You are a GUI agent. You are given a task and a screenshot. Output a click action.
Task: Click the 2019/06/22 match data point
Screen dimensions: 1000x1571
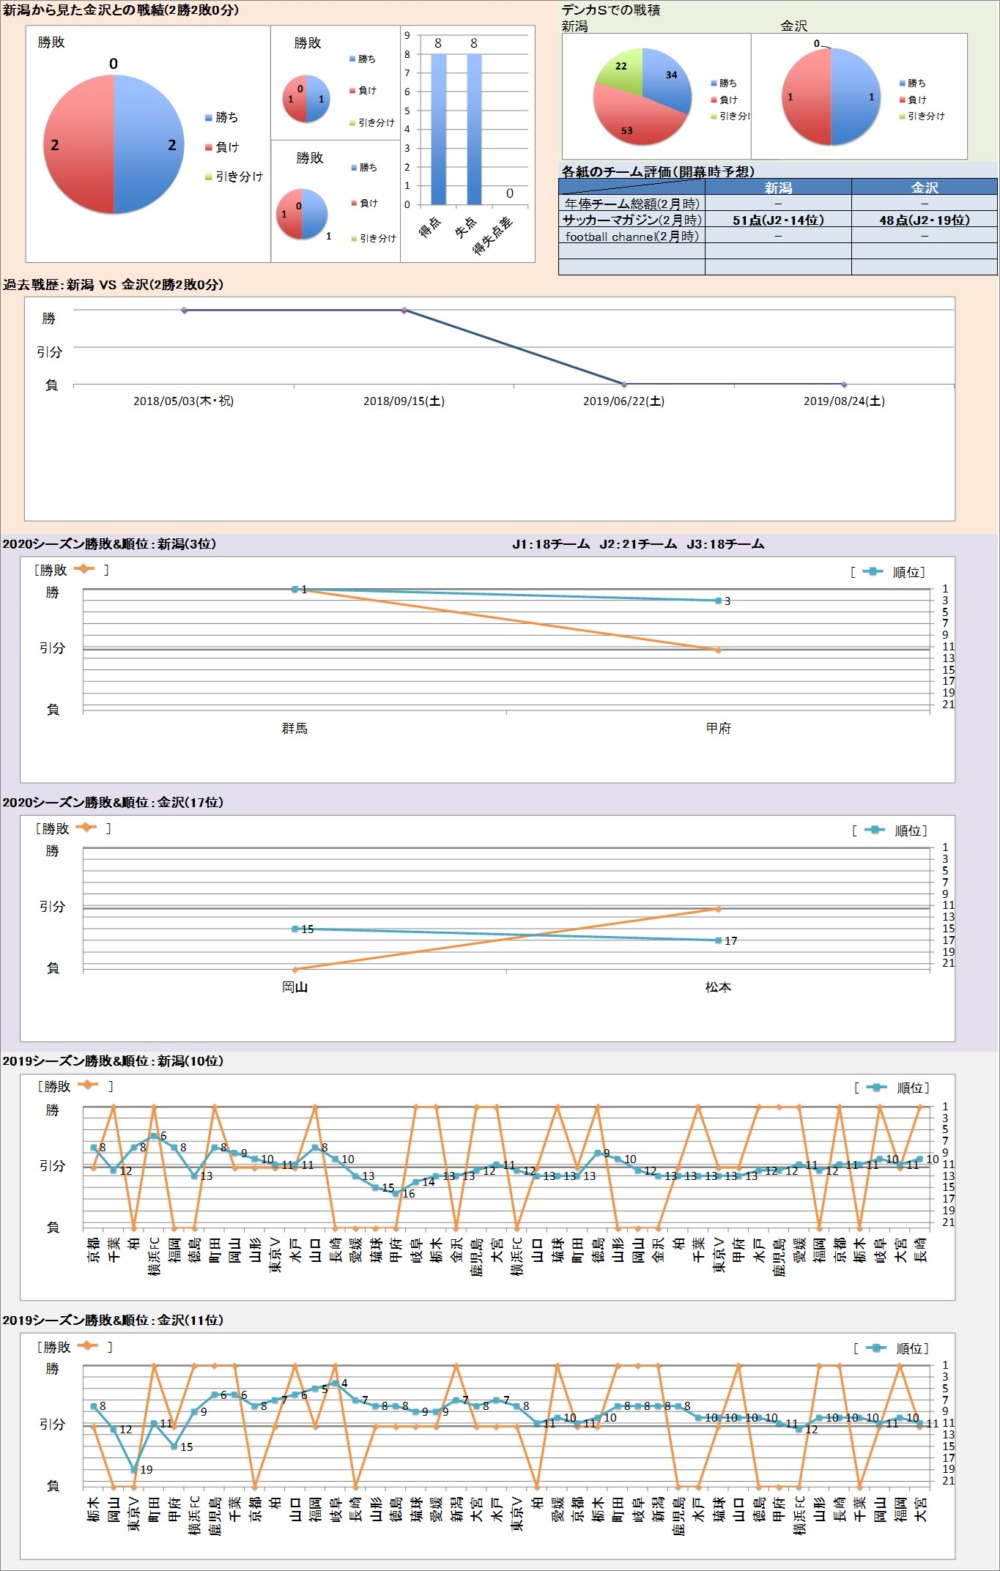624,384
